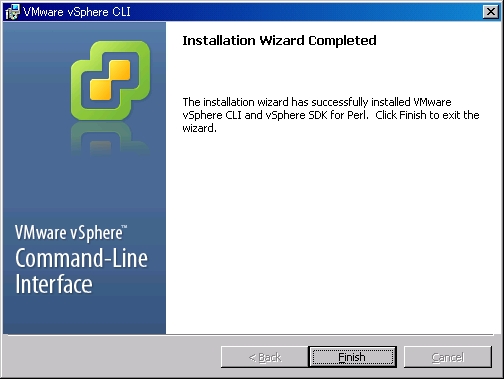Click the word 'wizard.' ending the message

(199, 128)
